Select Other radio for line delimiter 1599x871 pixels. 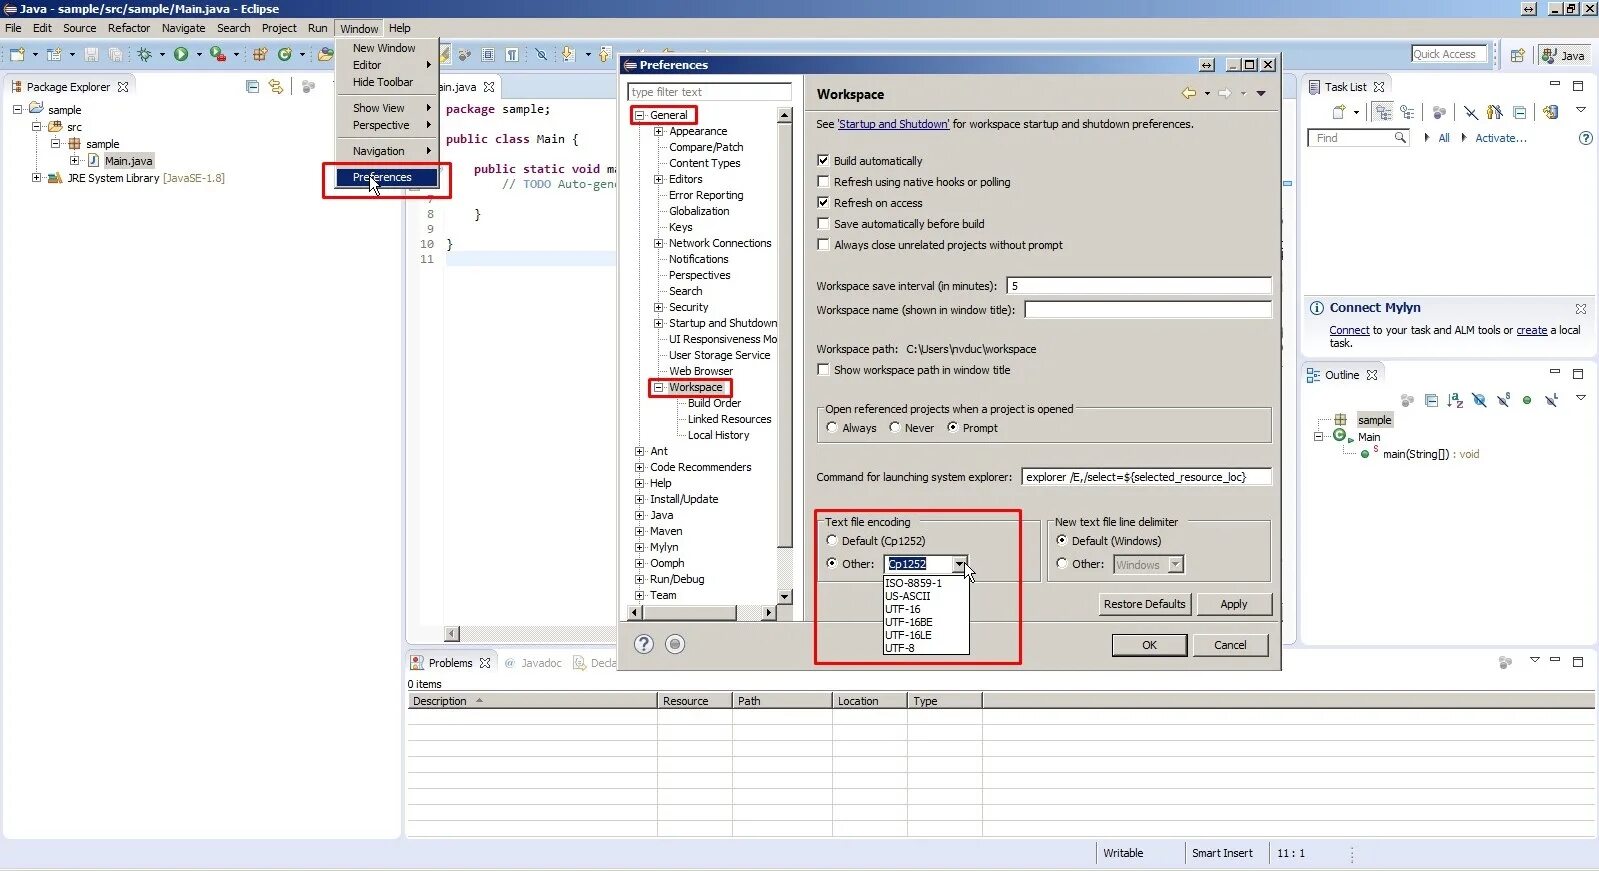pyautogui.click(x=1062, y=563)
